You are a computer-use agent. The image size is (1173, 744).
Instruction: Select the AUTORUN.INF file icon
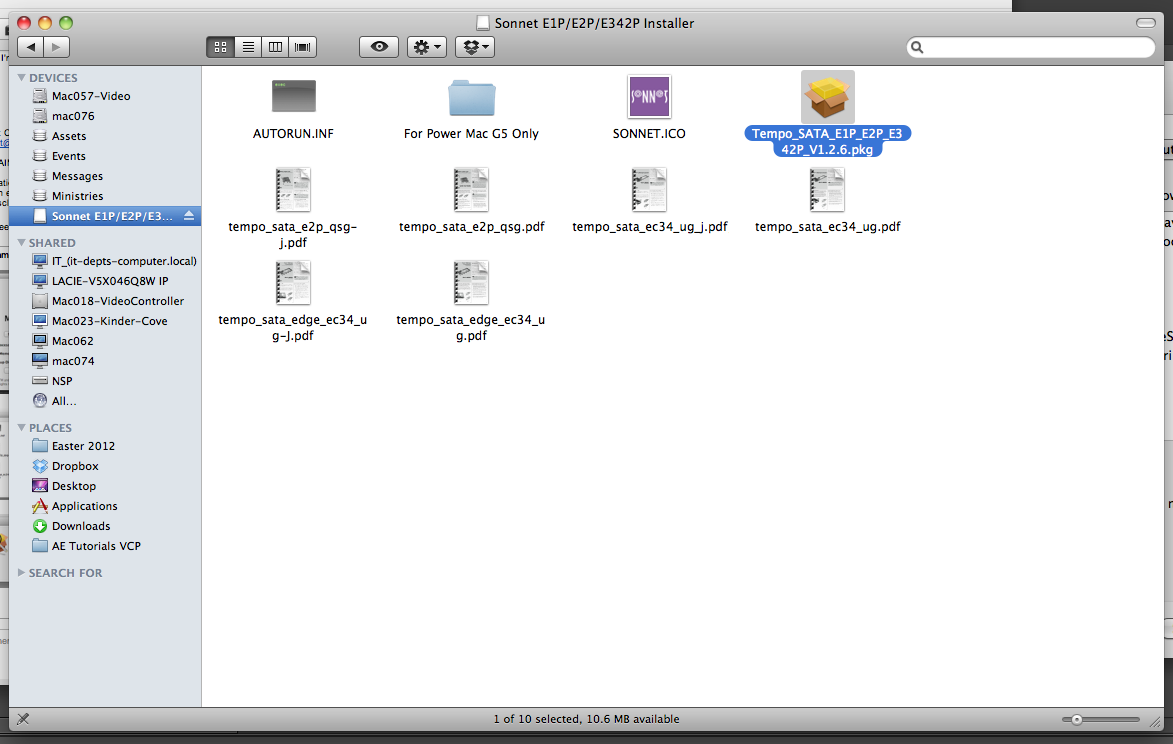click(293, 97)
